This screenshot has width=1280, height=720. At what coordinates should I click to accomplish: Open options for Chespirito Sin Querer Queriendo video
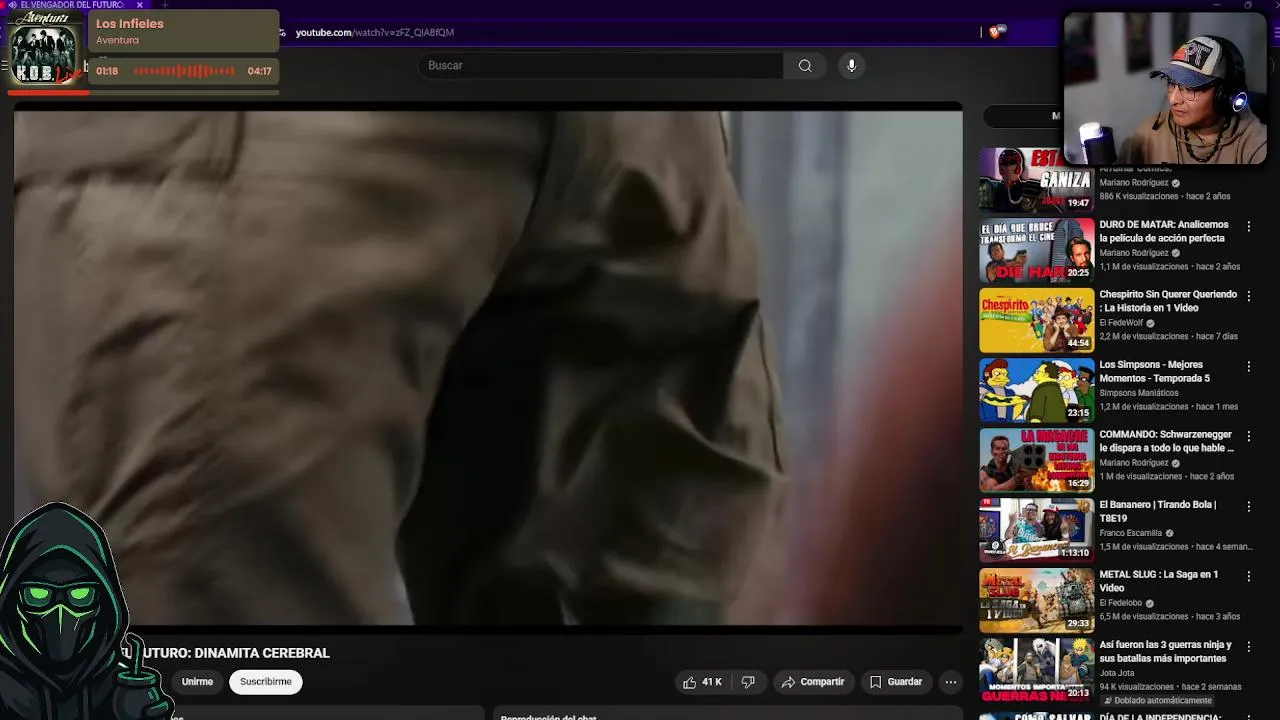(x=1248, y=297)
